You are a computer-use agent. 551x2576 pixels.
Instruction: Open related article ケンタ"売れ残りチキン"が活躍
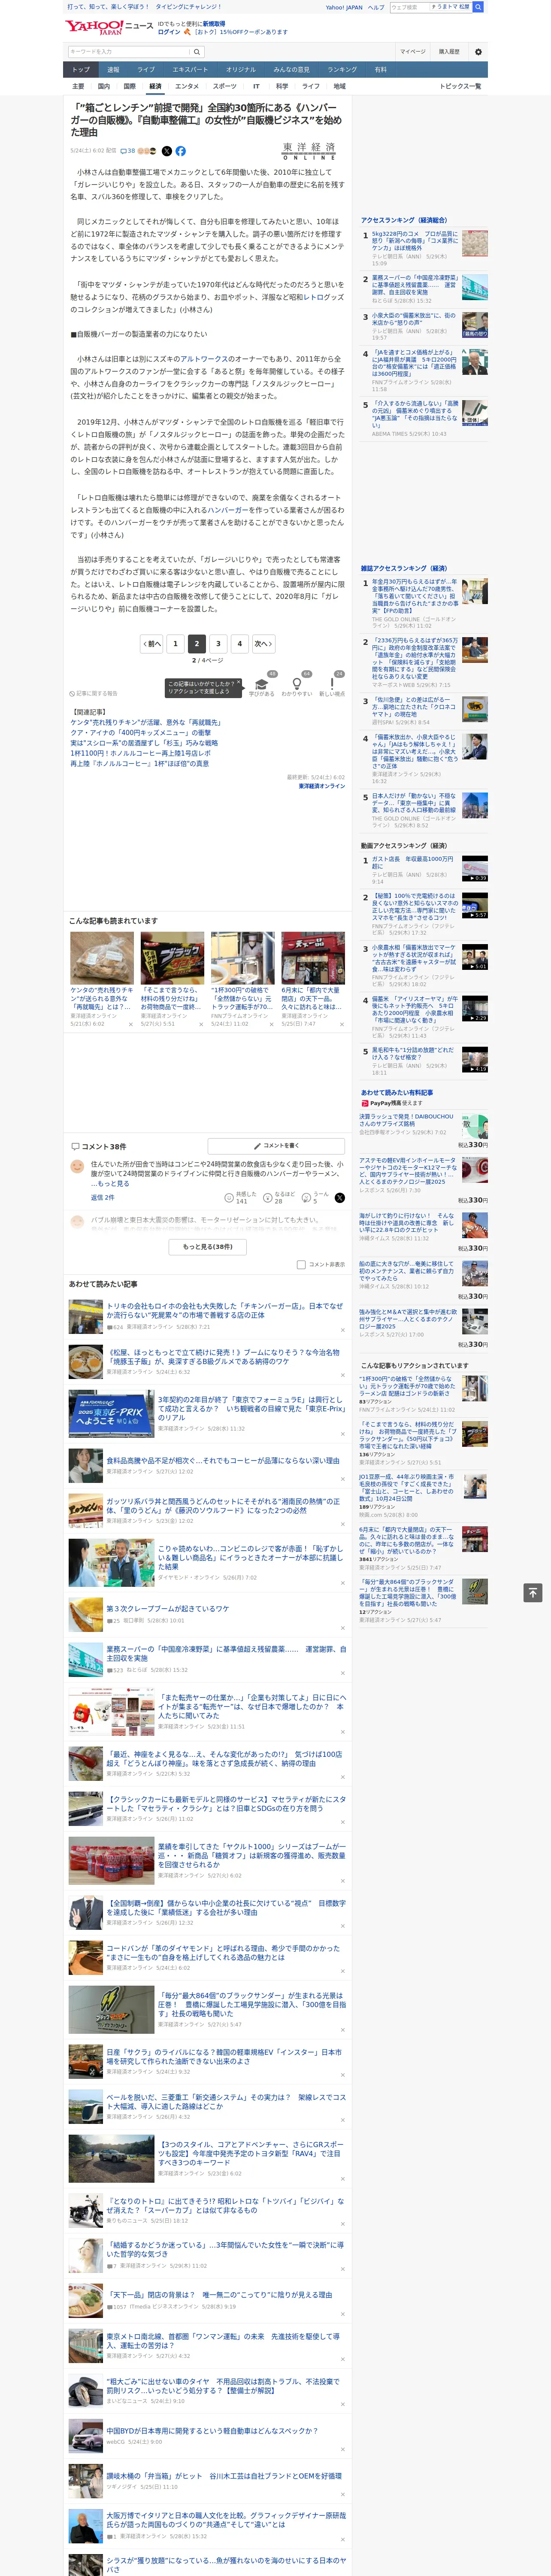point(146,722)
